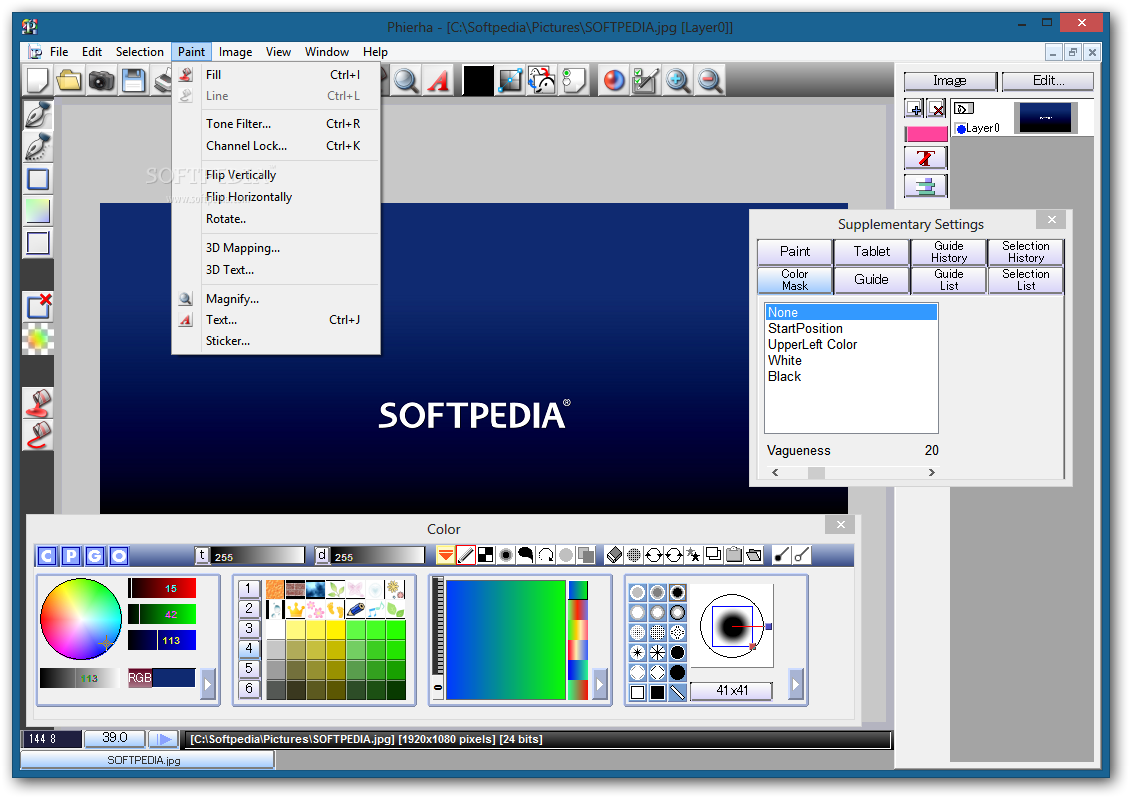Click the pink color swatch in layer panel
The width and height of the screenshot is (1130, 798).
(x=926, y=134)
